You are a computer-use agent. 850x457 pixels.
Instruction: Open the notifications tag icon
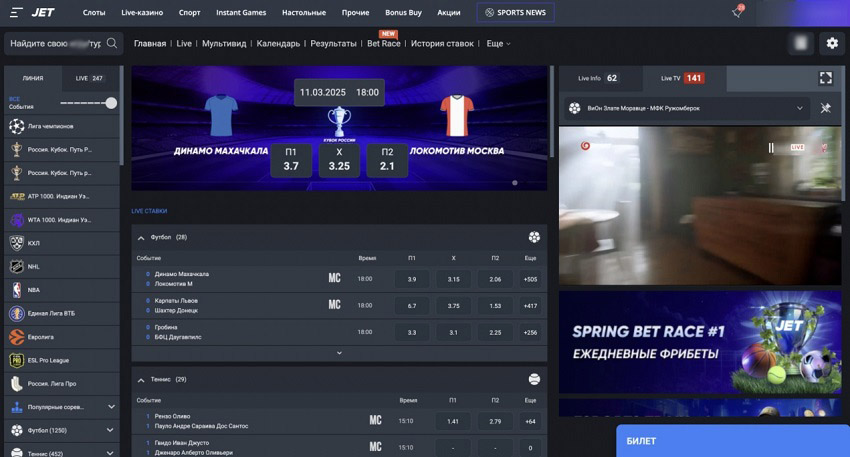(737, 12)
